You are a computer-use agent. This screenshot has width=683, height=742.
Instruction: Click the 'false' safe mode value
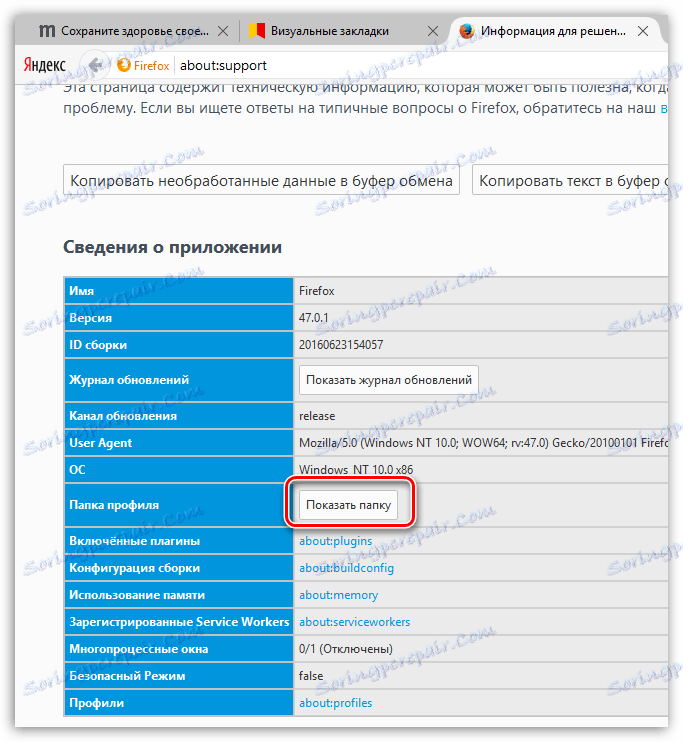(311, 676)
